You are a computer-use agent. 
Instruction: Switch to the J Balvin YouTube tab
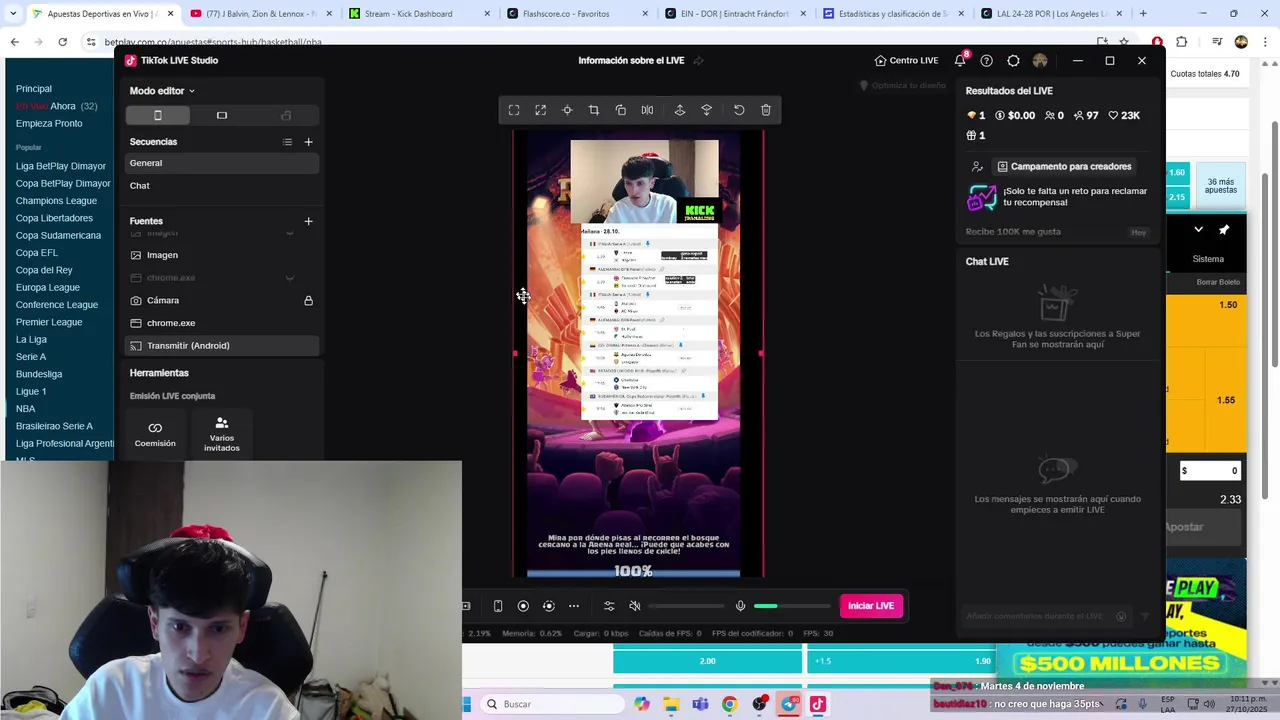click(260, 14)
